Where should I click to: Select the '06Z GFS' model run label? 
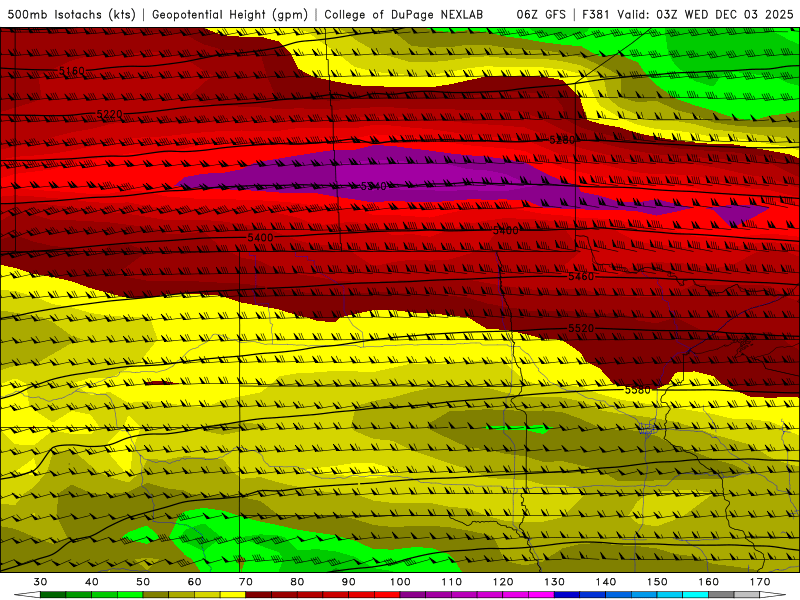541,15
